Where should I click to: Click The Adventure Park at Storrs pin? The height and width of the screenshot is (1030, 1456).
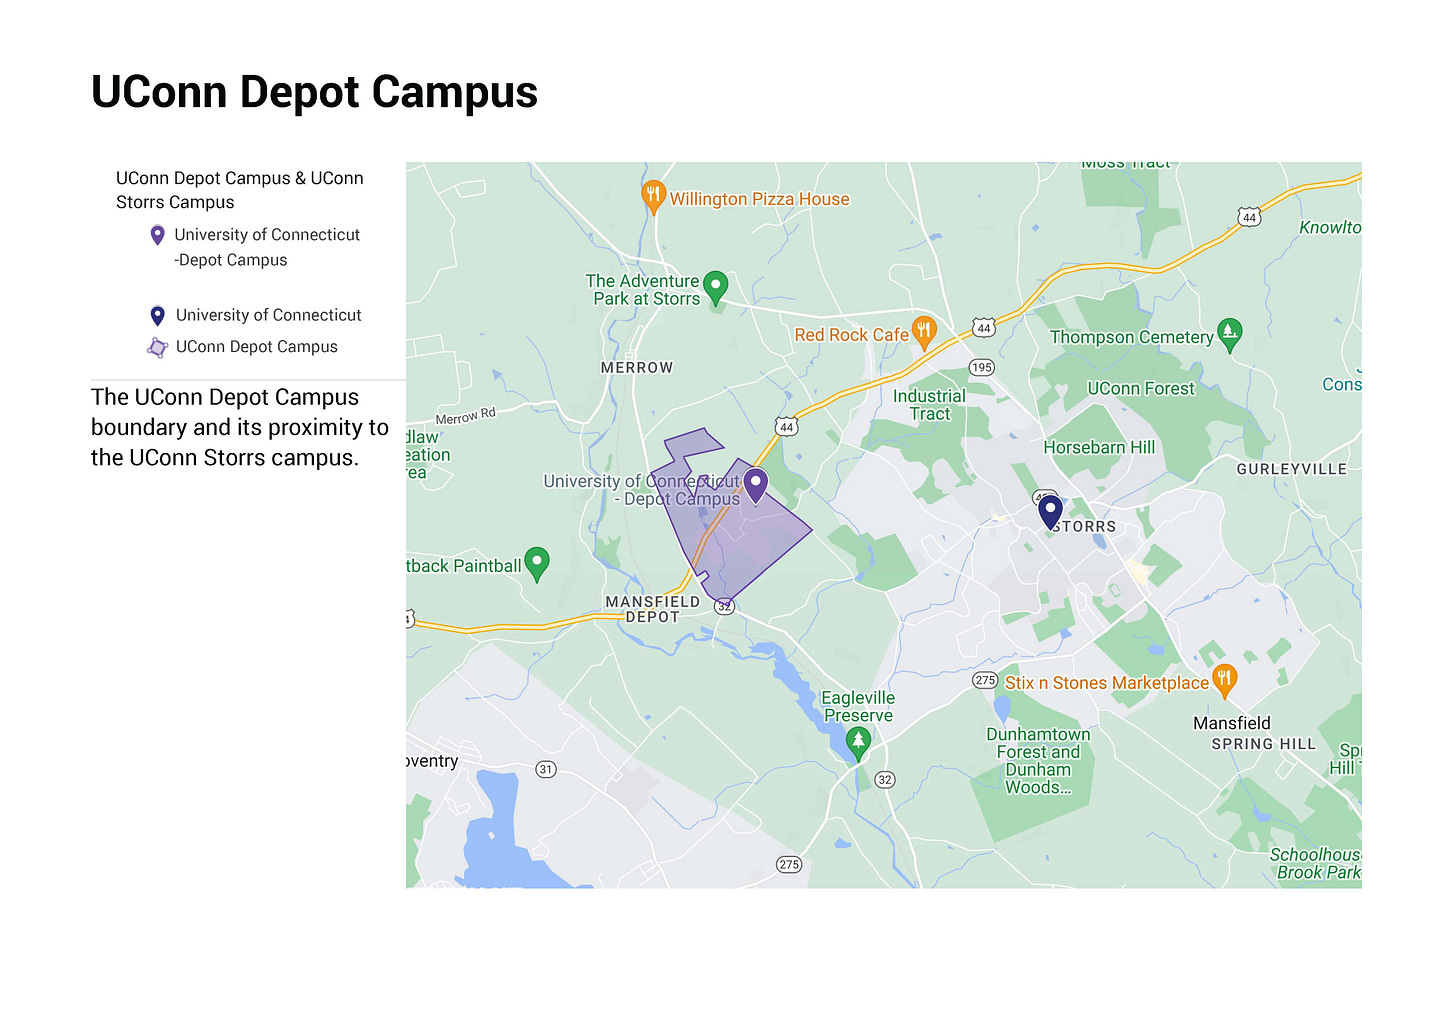[x=715, y=287]
